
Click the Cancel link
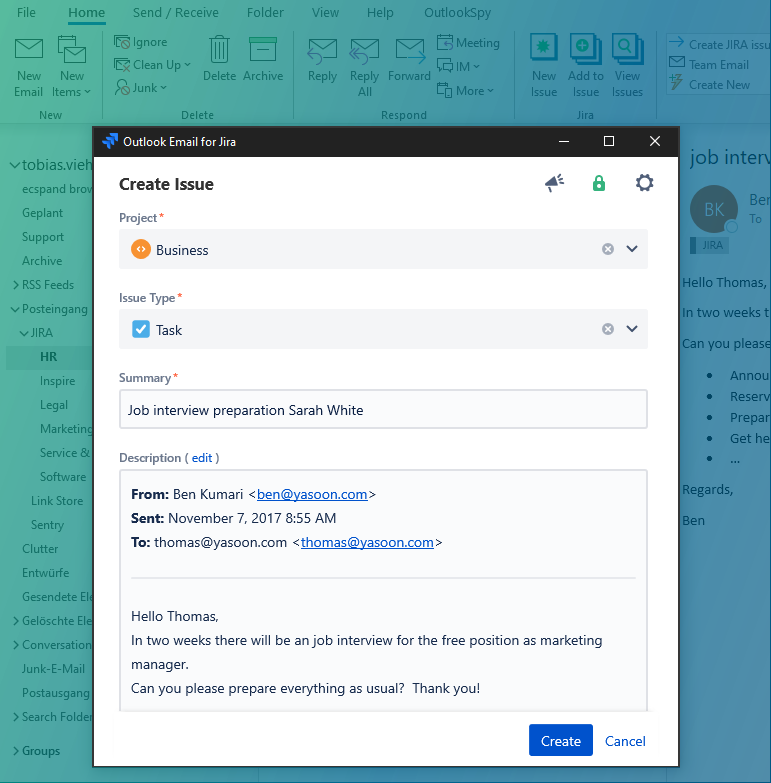point(625,741)
